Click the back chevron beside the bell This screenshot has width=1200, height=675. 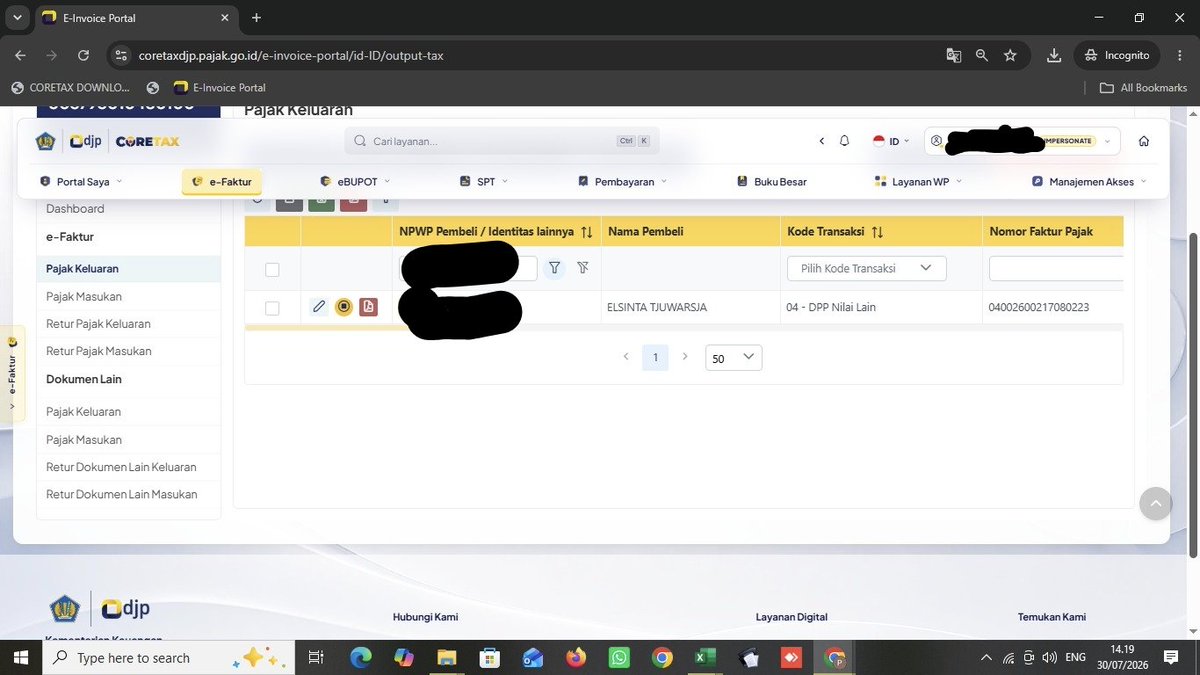[822, 141]
